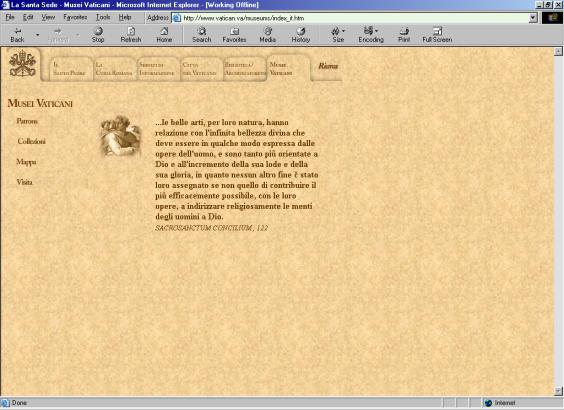Click the IE logo in title bar
Image resolution: width=564 pixels, height=410 pixels.
[x=5, y=5]
